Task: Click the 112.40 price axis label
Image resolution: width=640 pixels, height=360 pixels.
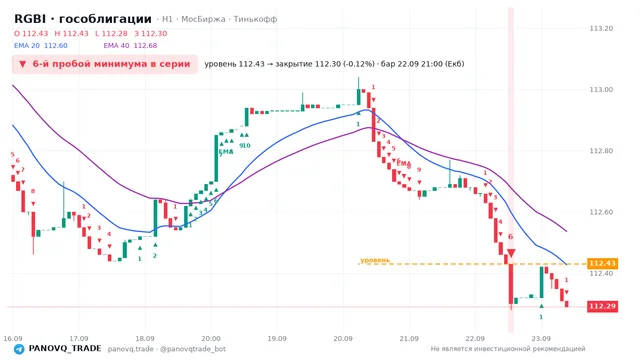Action: click(601, 273)
